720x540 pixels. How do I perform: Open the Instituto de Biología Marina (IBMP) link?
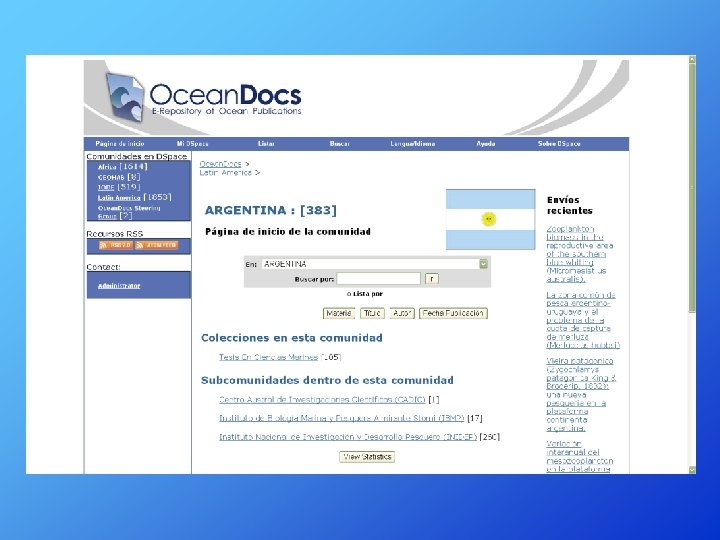[342, 418]
